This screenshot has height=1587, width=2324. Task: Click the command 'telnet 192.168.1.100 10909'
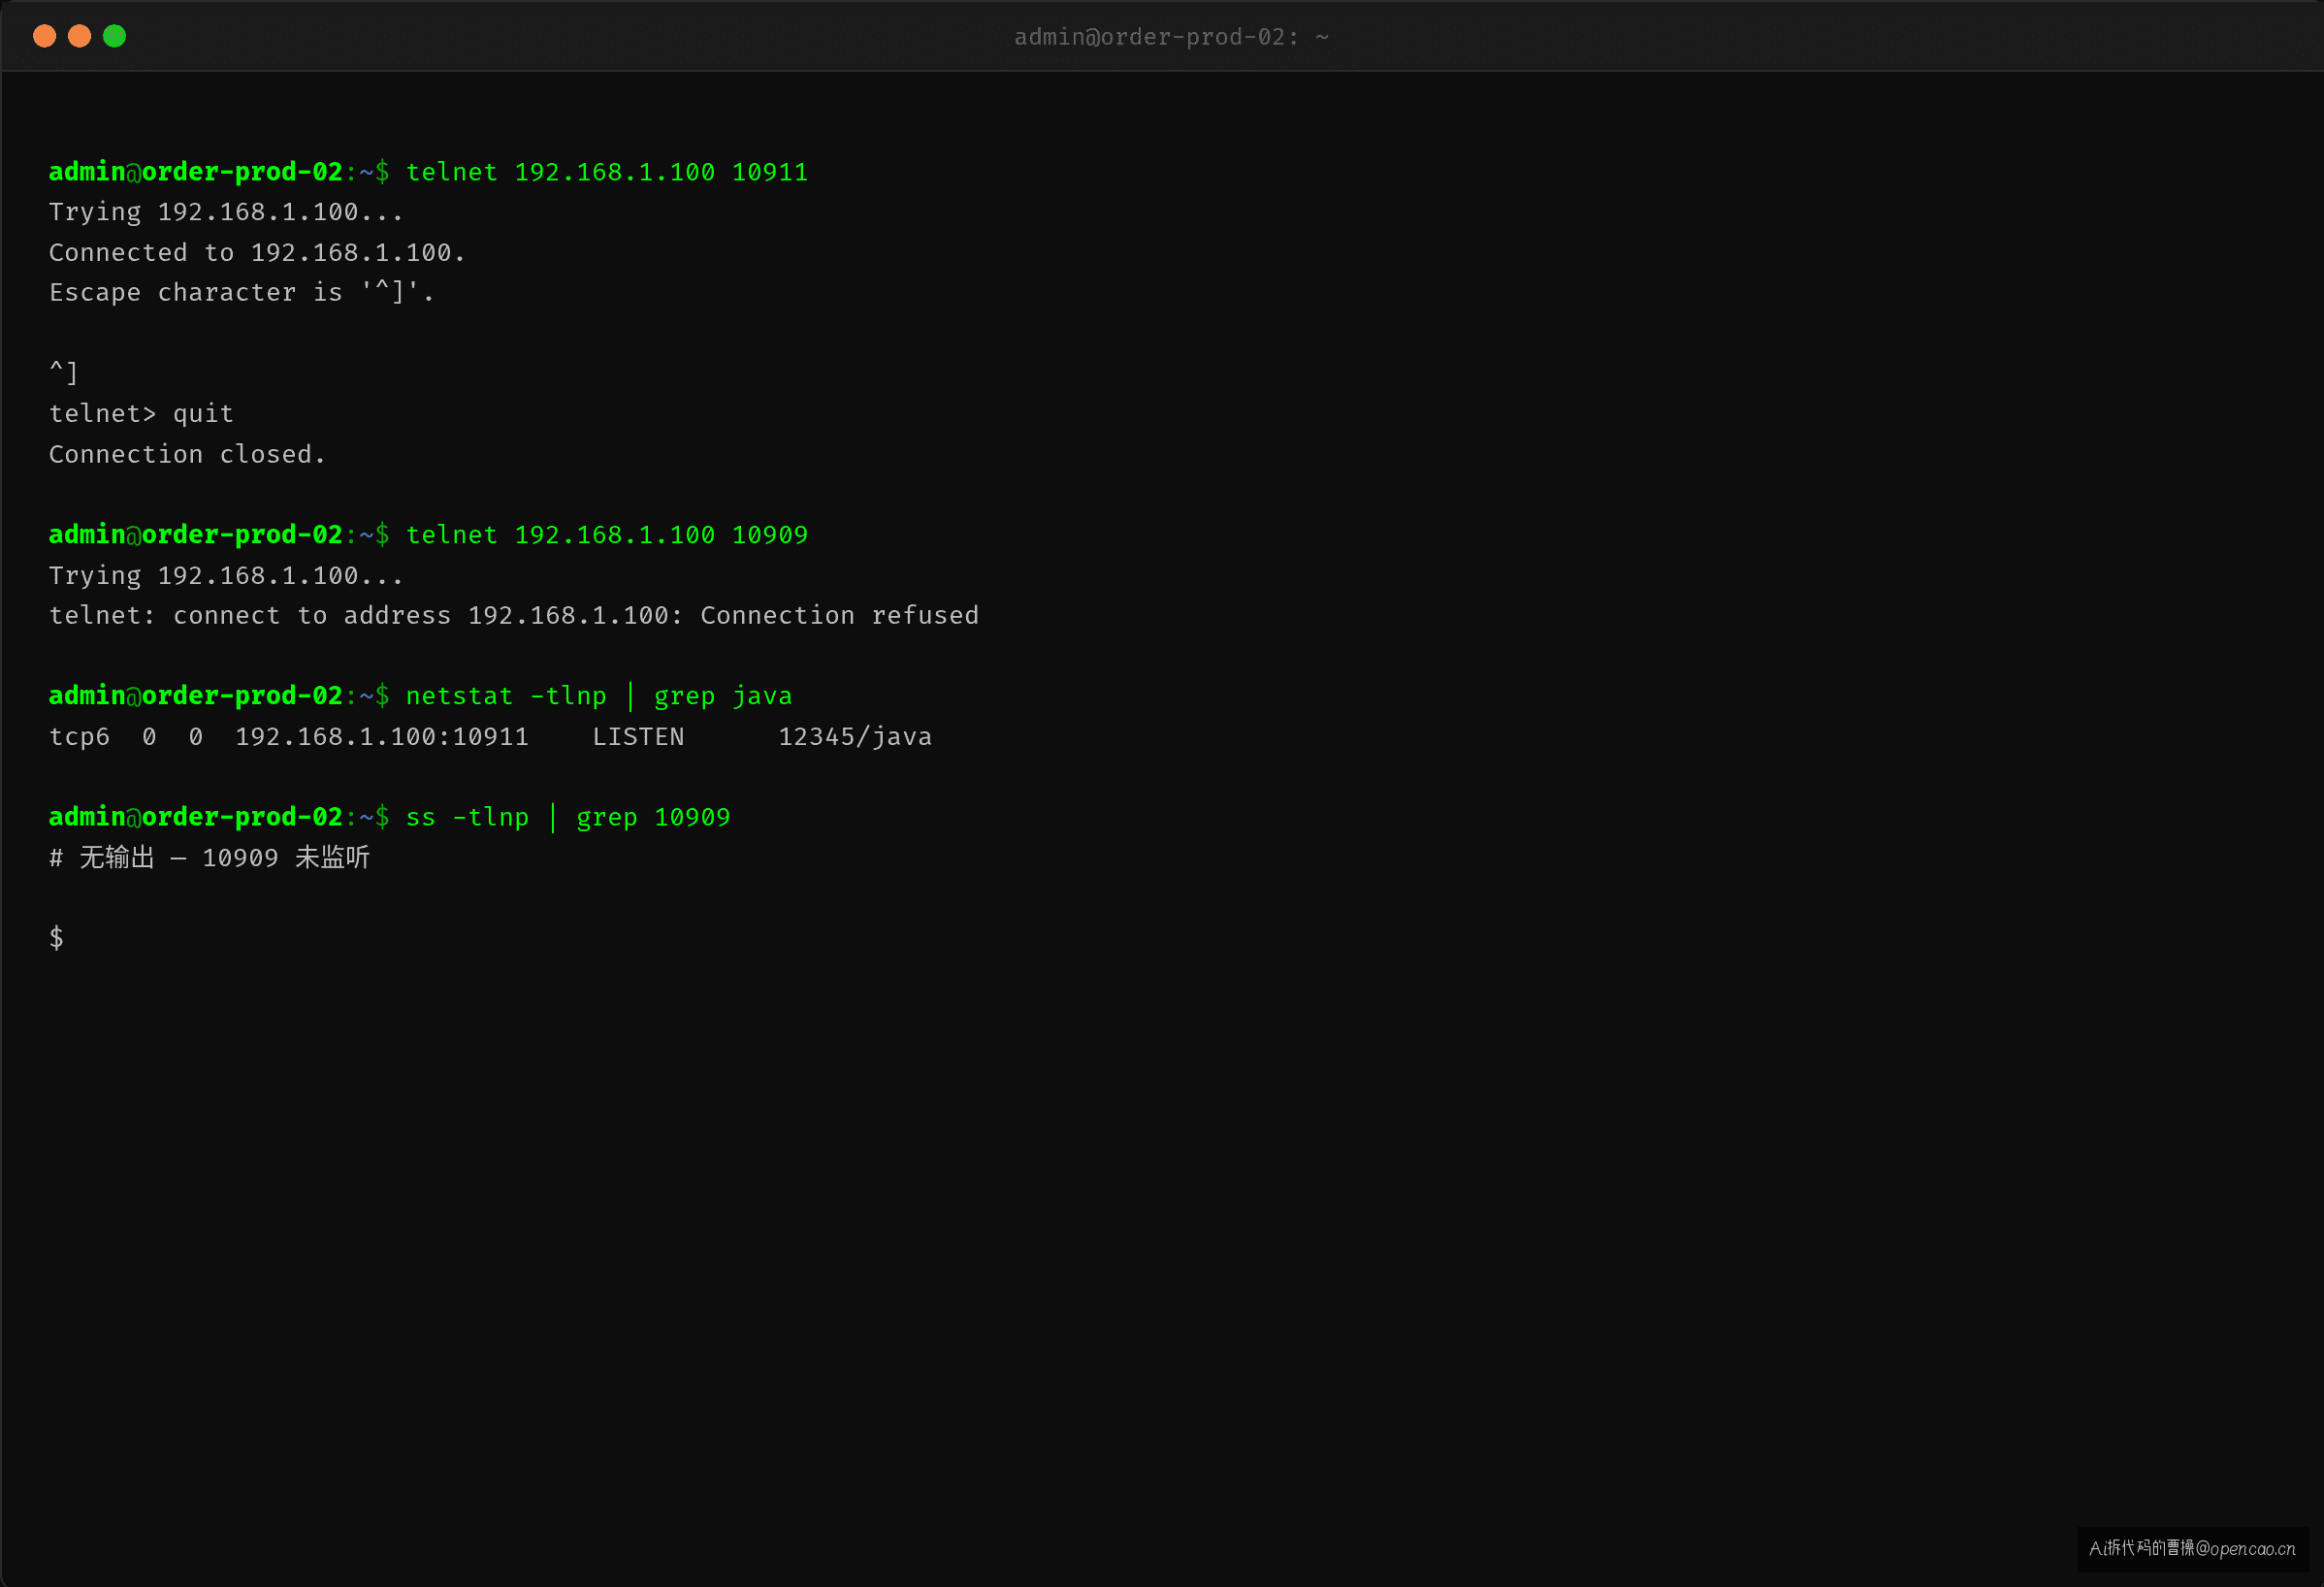[x=607, y=535]
